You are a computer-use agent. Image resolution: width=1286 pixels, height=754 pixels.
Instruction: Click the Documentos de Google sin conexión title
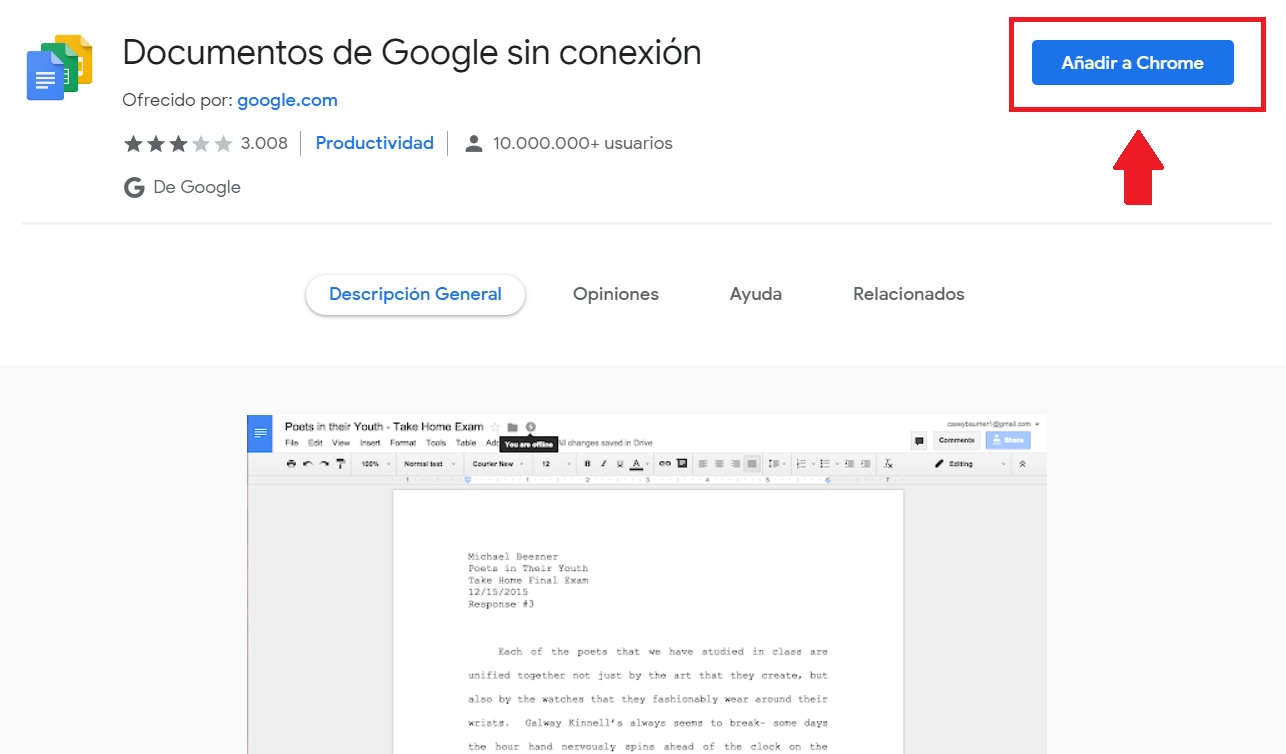point(412,52)
